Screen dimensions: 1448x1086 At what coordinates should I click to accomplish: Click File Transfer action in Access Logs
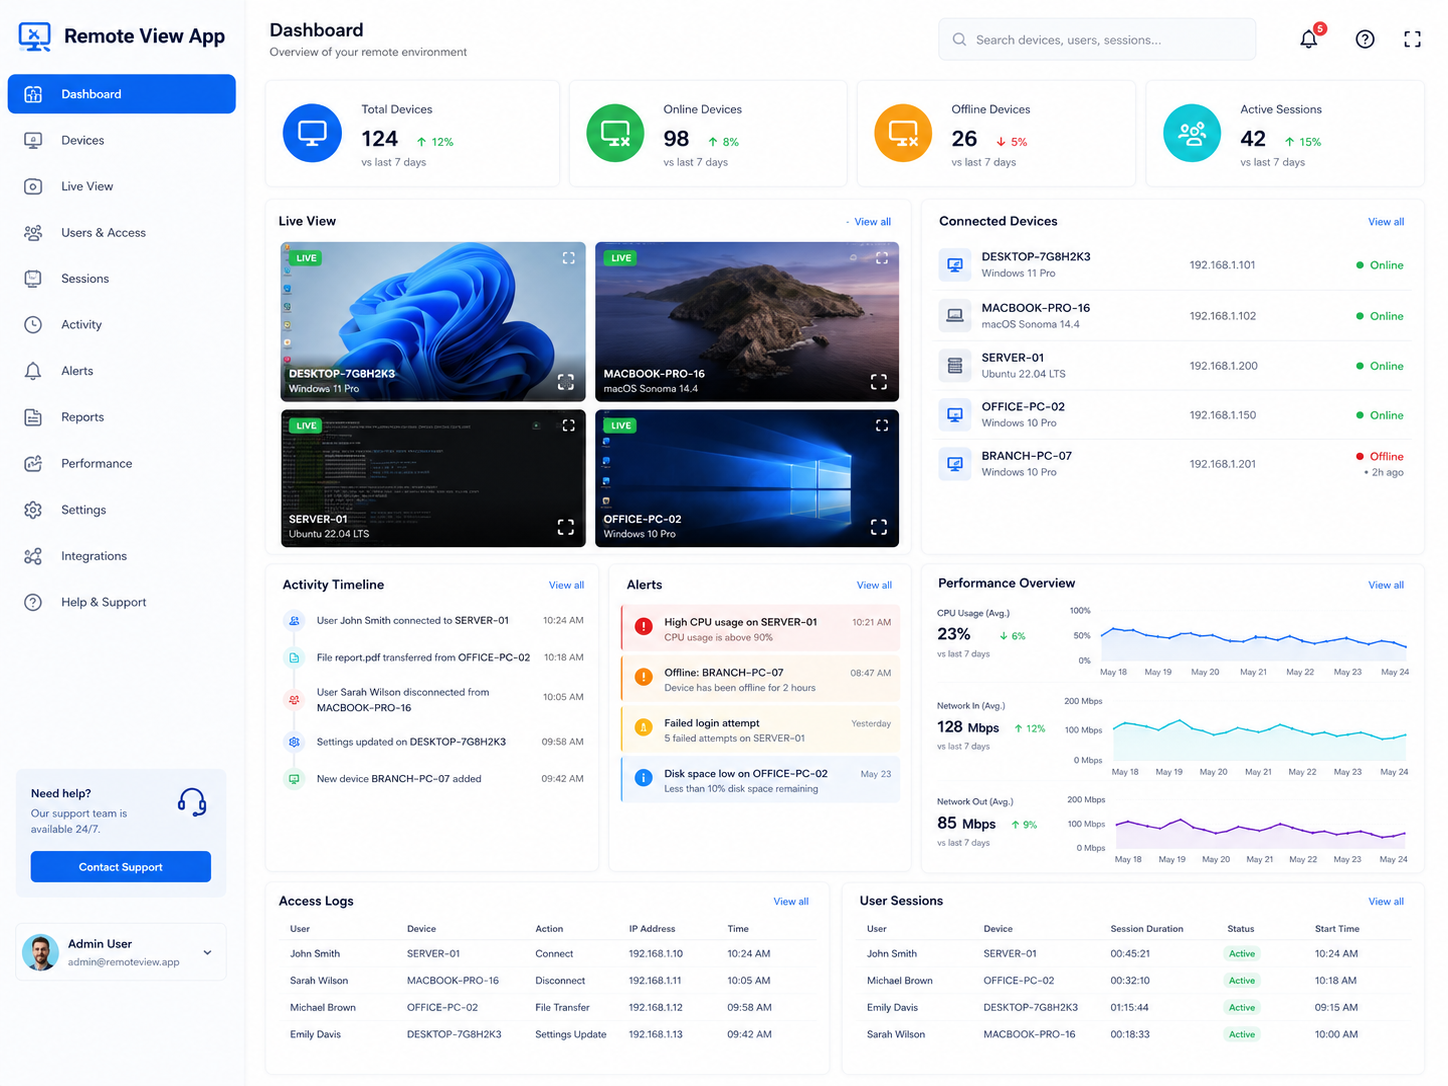pos(562,1007)
